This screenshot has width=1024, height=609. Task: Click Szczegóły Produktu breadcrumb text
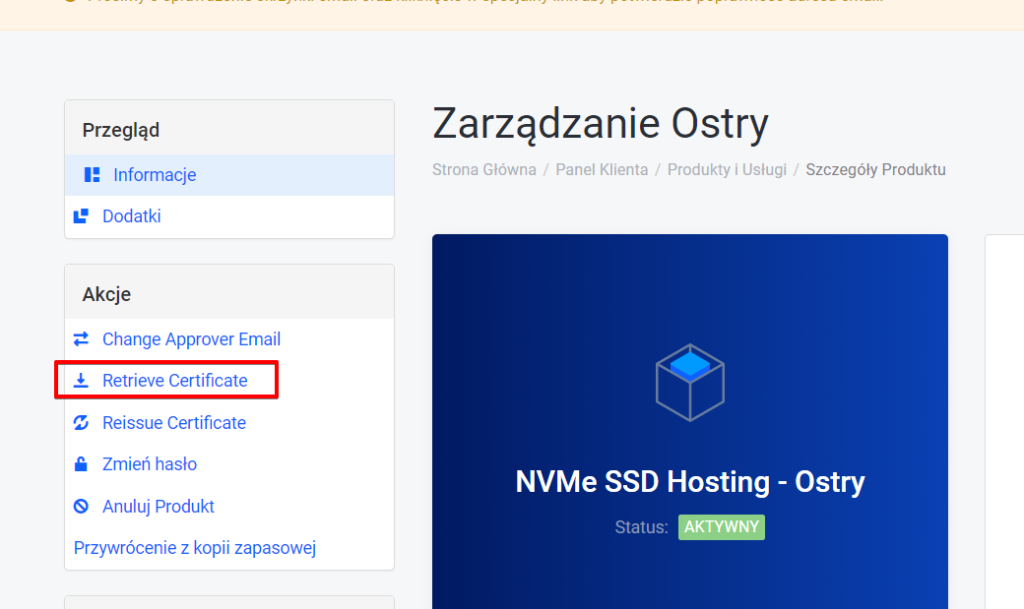(x=876, y=170)
